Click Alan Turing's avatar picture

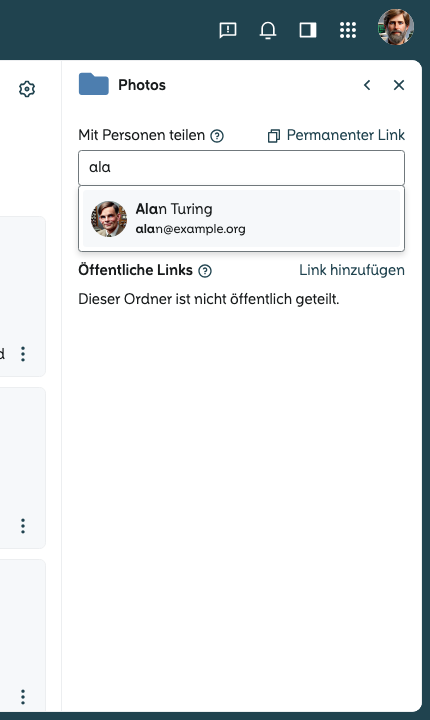click(109, 219)
